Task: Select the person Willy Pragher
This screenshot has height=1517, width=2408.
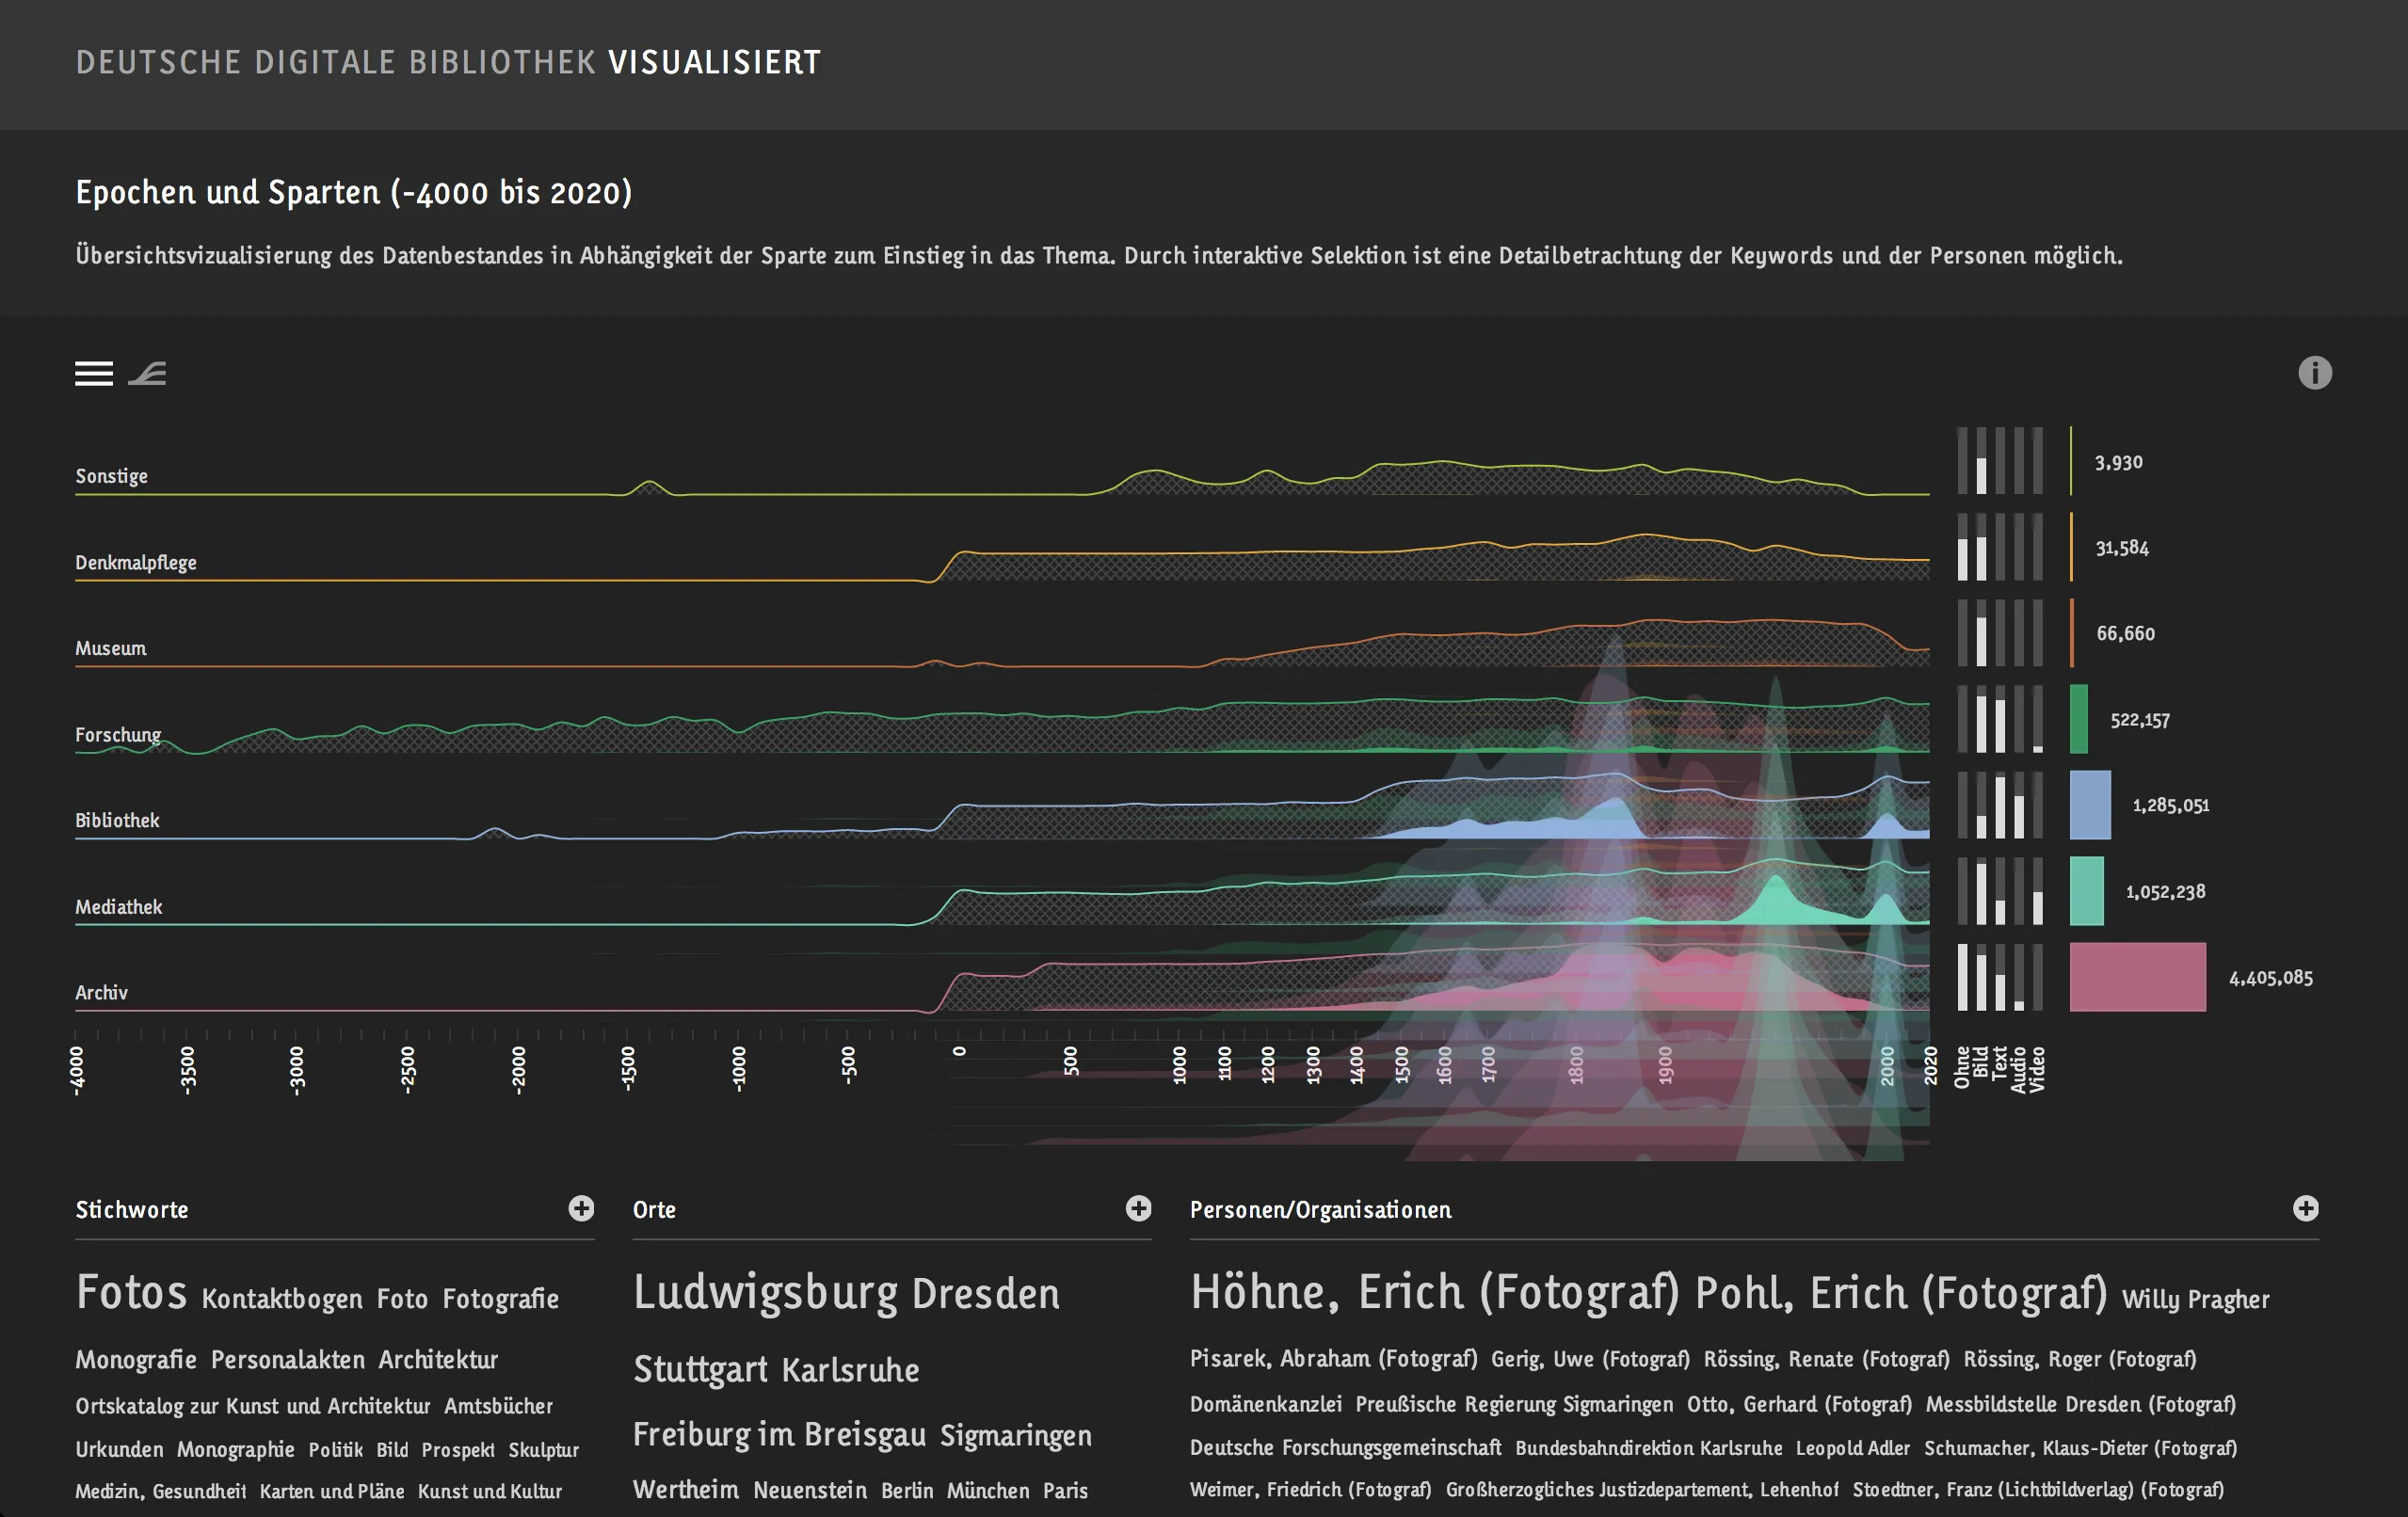Action: tap(2195, 1298)
